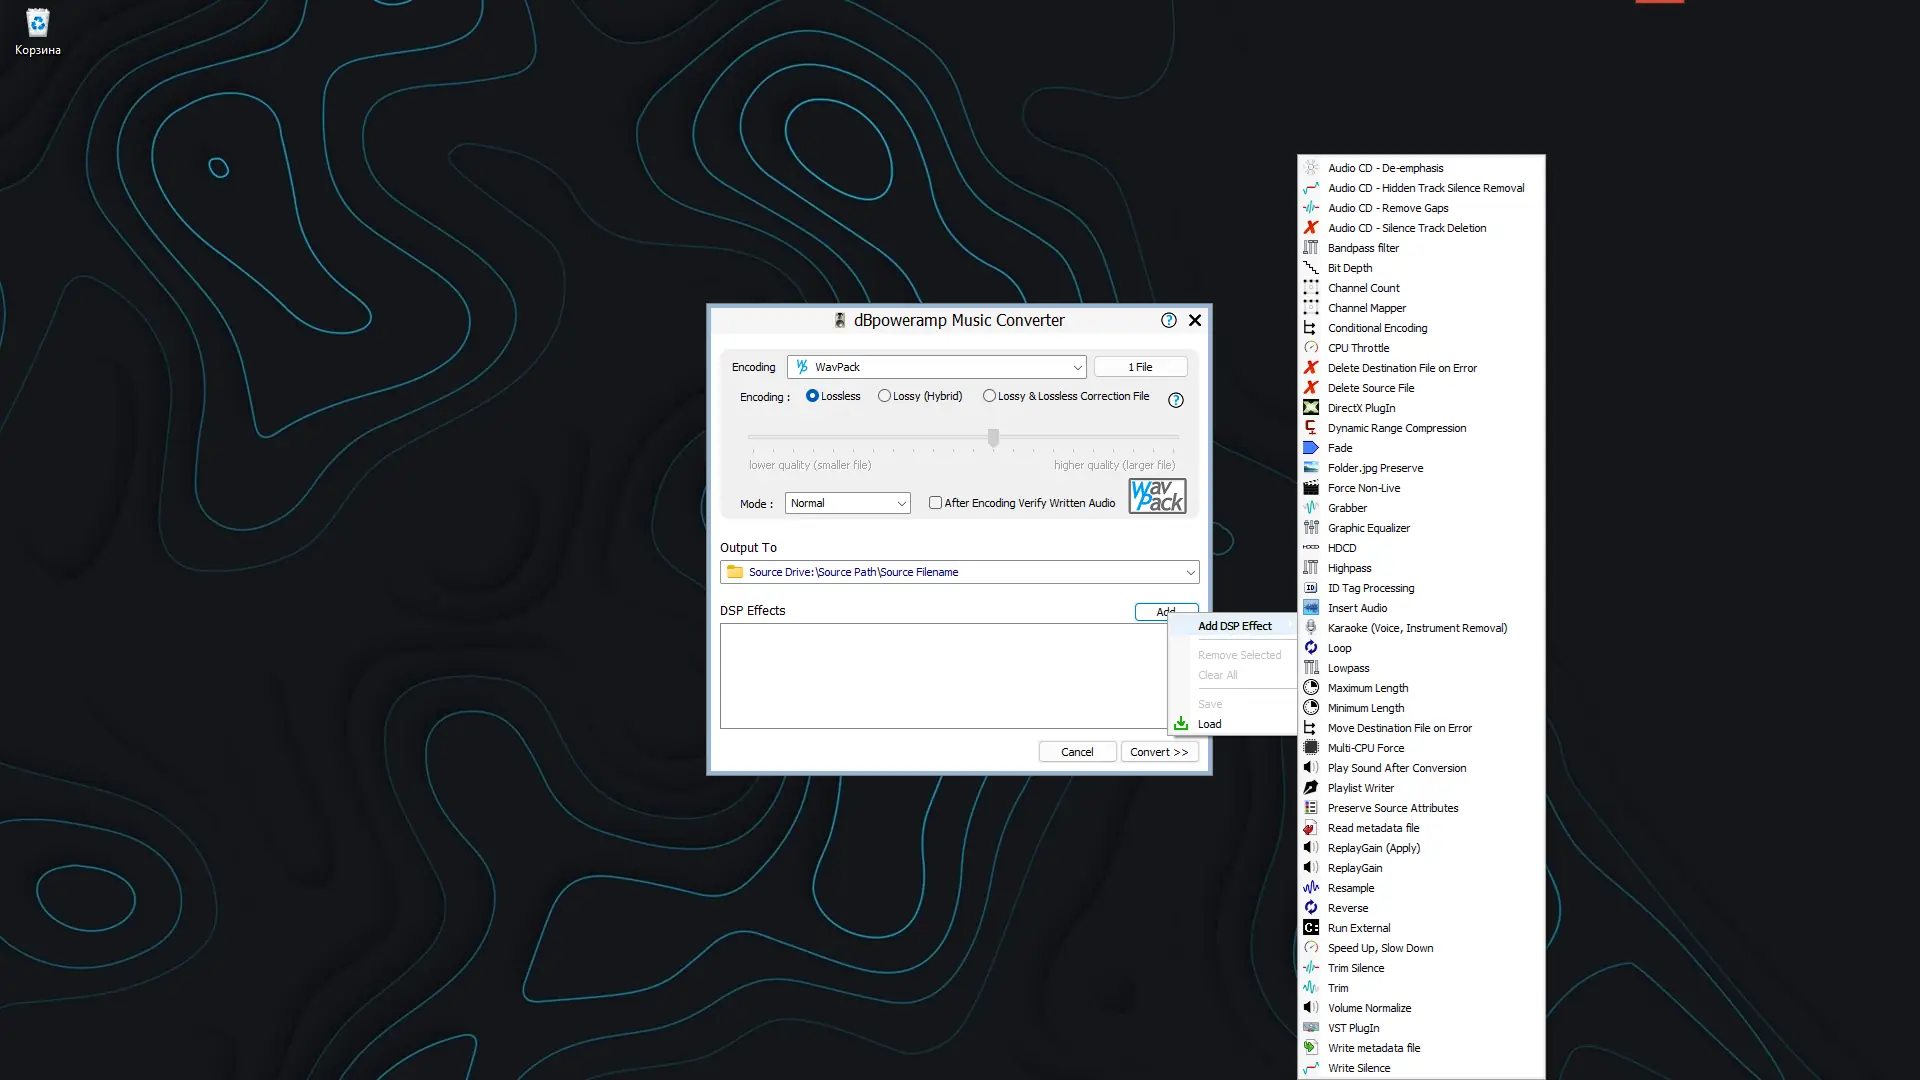Open the Output To path dropdown

point(1190,572)
